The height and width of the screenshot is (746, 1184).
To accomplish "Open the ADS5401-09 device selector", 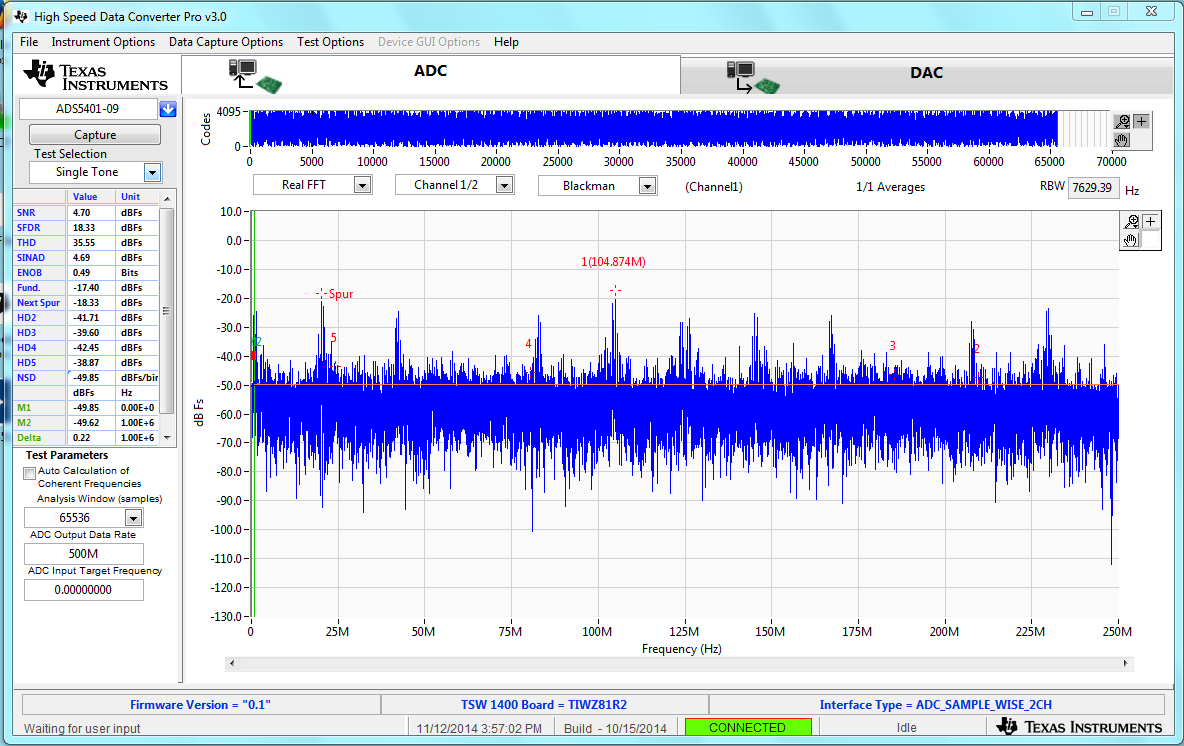I will tap(88, 109).
